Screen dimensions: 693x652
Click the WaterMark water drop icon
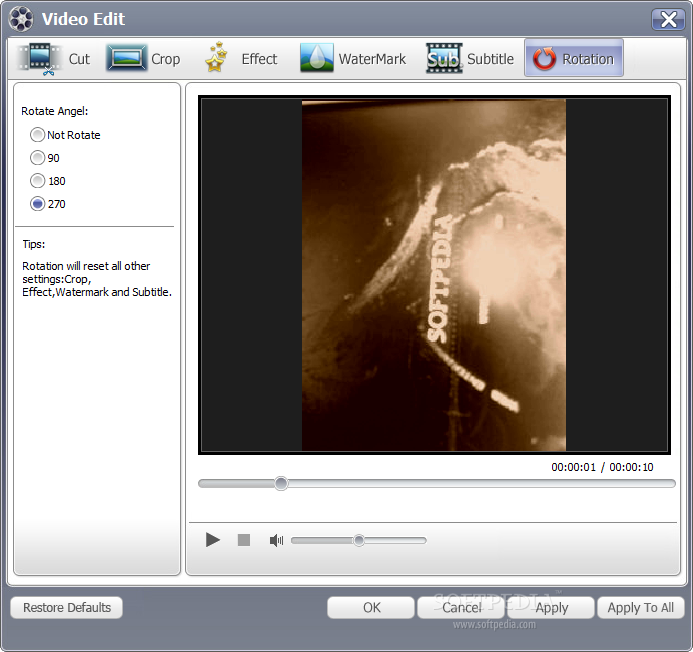pos(317,58)
